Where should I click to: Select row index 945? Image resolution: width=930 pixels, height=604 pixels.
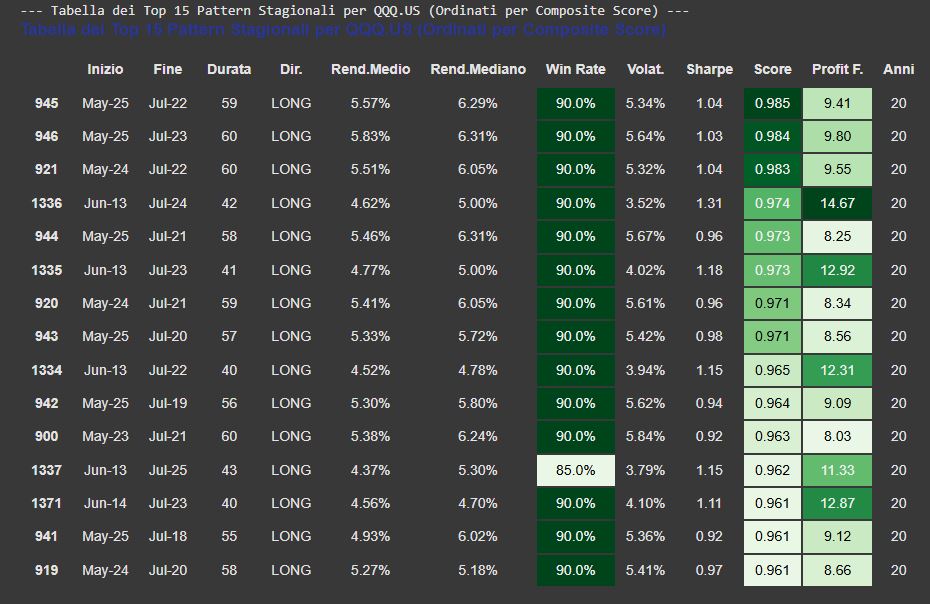tap(46, 103)
